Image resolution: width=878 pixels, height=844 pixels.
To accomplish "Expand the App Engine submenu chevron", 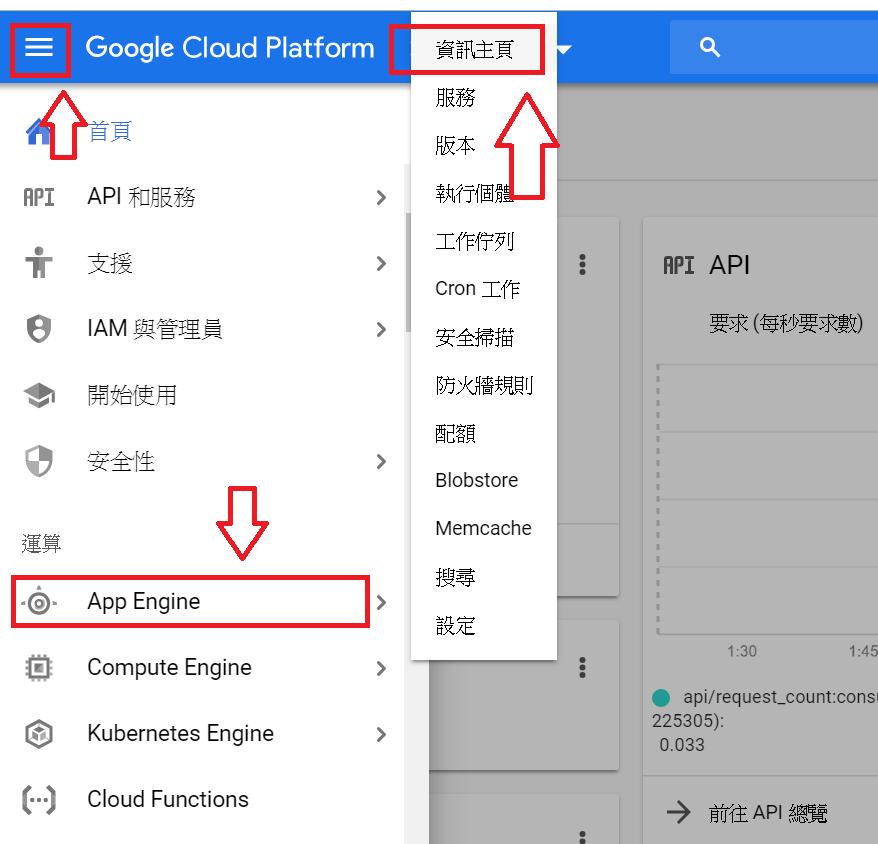I will (x=381, y=602).
